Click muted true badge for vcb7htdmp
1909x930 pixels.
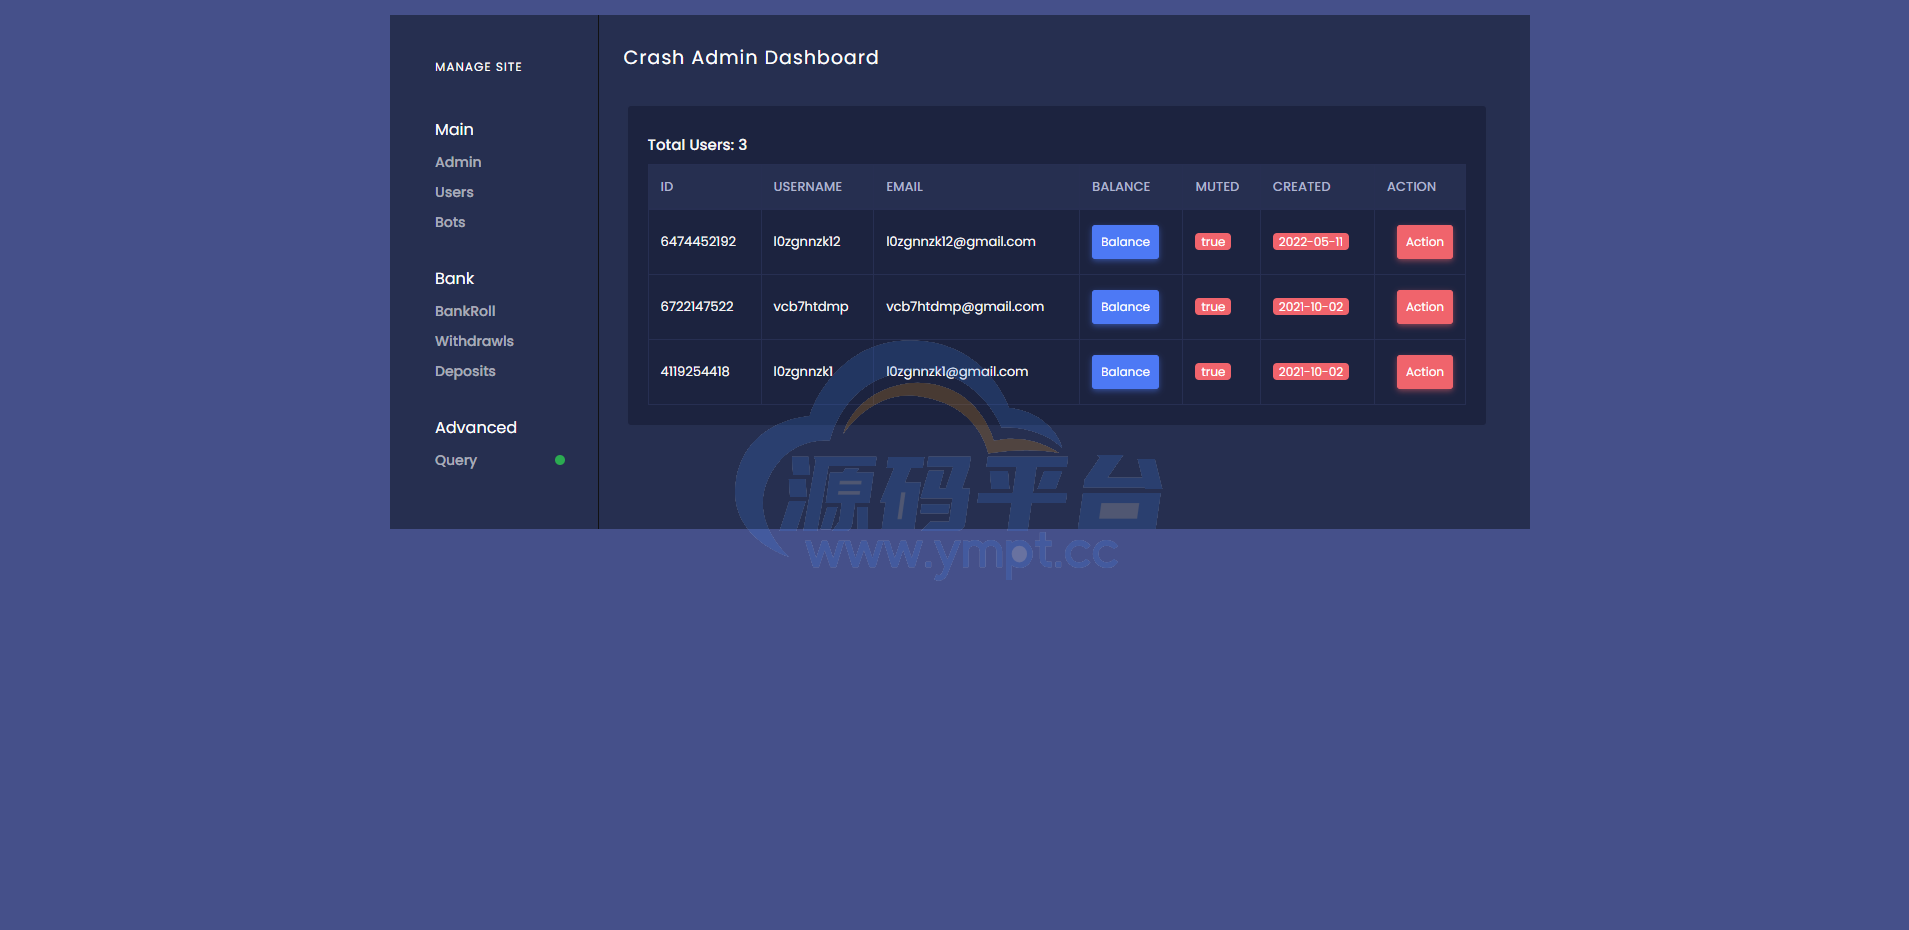pyautogui.click(x=1213, y=307)
